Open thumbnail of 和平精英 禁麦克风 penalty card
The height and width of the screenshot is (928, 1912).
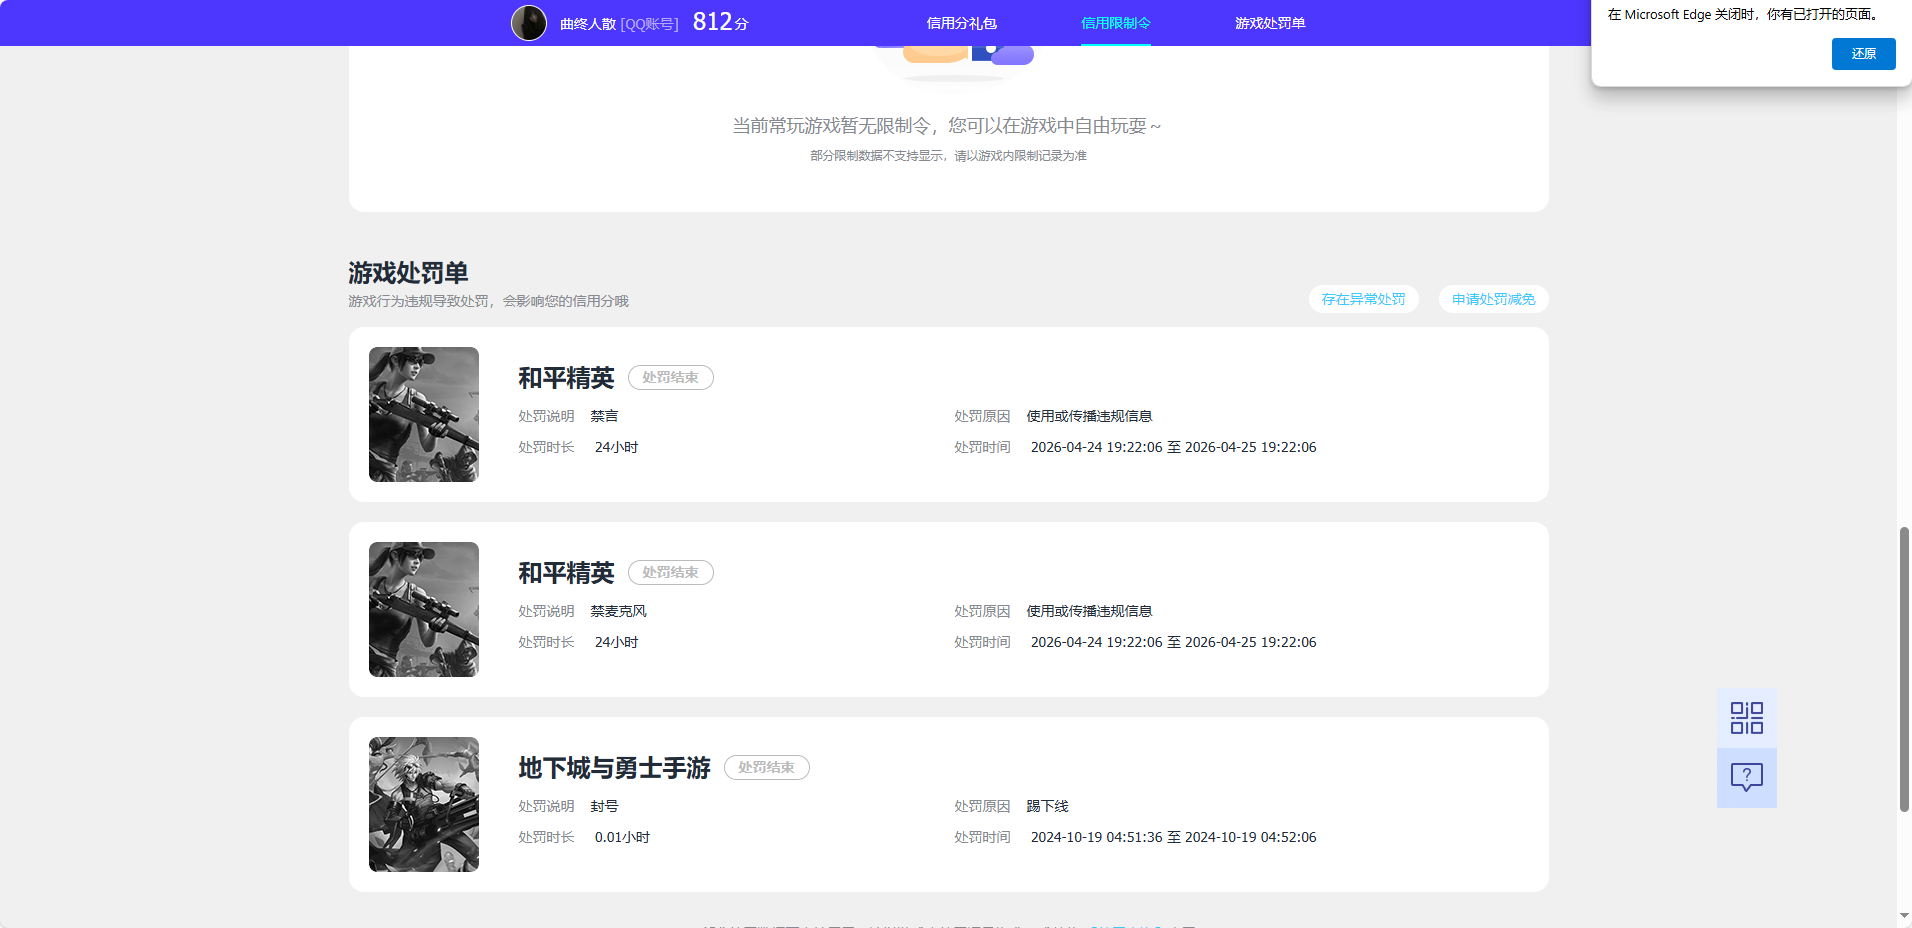424,609
